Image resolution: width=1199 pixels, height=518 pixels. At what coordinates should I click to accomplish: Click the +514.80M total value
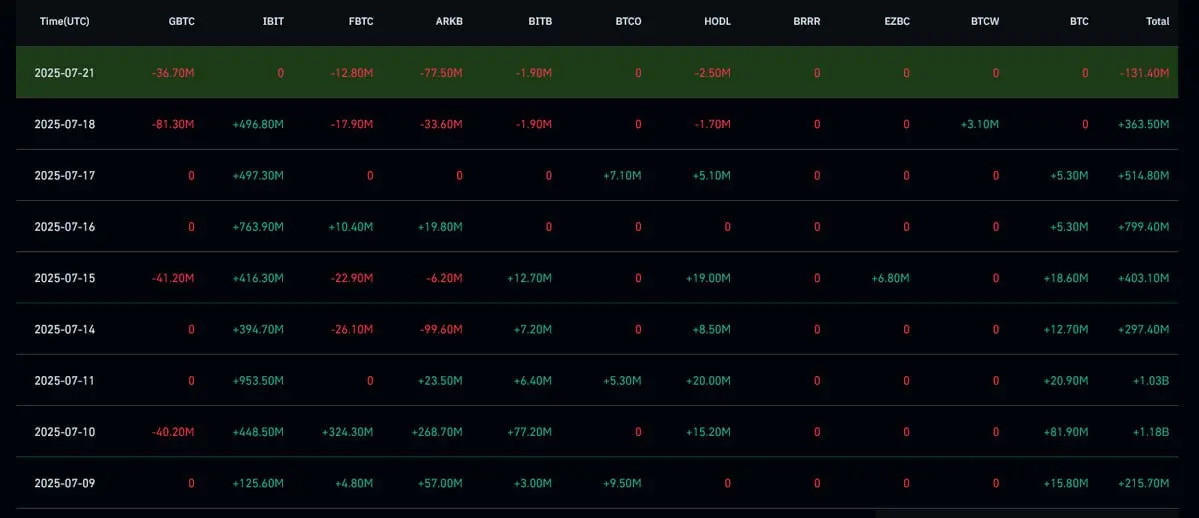point(1143,175)
